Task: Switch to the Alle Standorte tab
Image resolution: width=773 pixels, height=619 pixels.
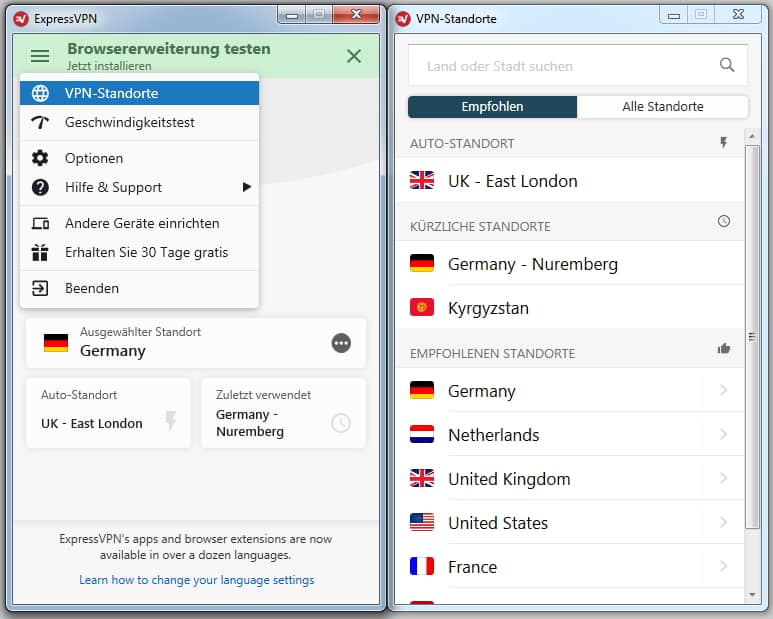Action: pos(663,106)
